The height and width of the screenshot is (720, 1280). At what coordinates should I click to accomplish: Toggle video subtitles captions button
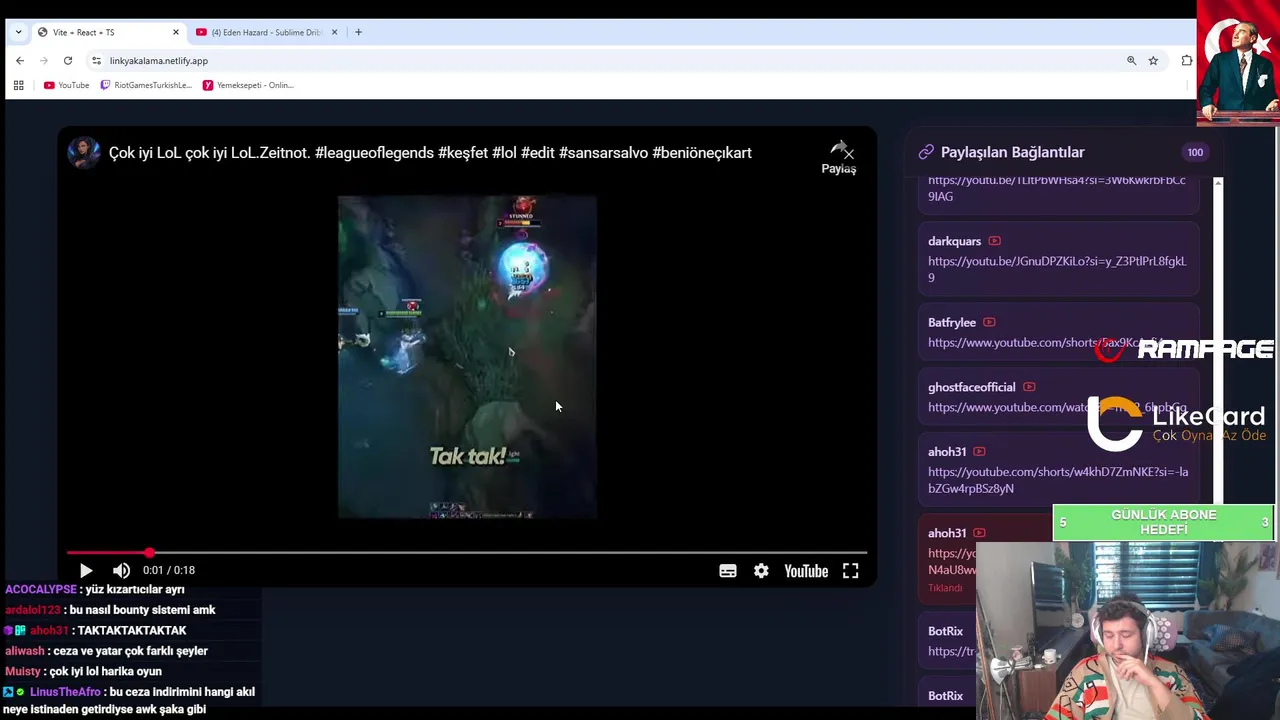point(728,571)
